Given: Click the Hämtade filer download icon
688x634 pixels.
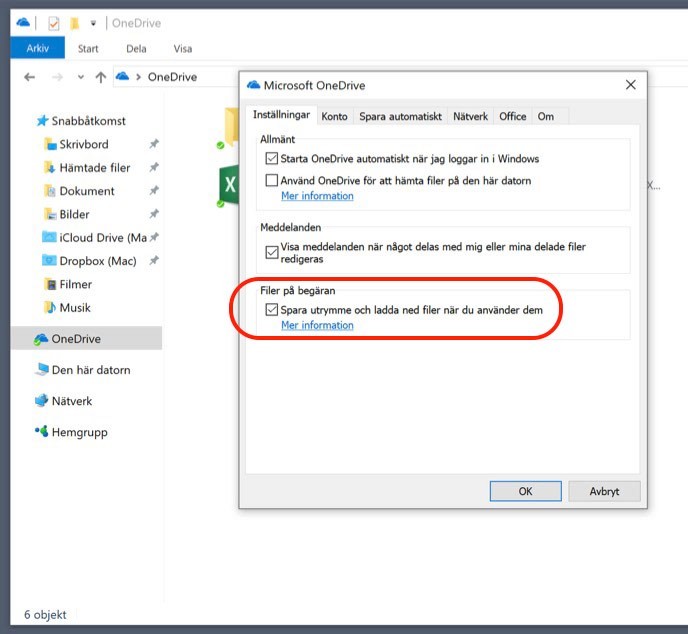Looking at the screenshot, I should 50,168.
